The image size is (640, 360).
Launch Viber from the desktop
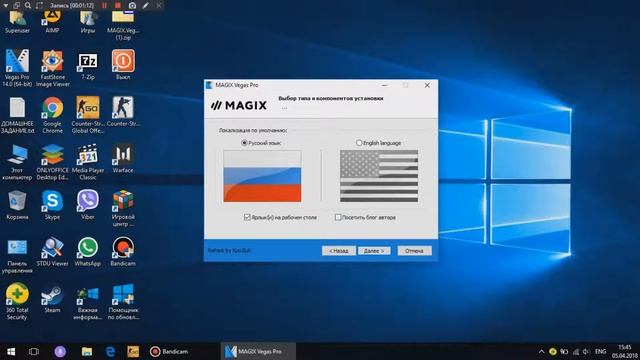88,205
